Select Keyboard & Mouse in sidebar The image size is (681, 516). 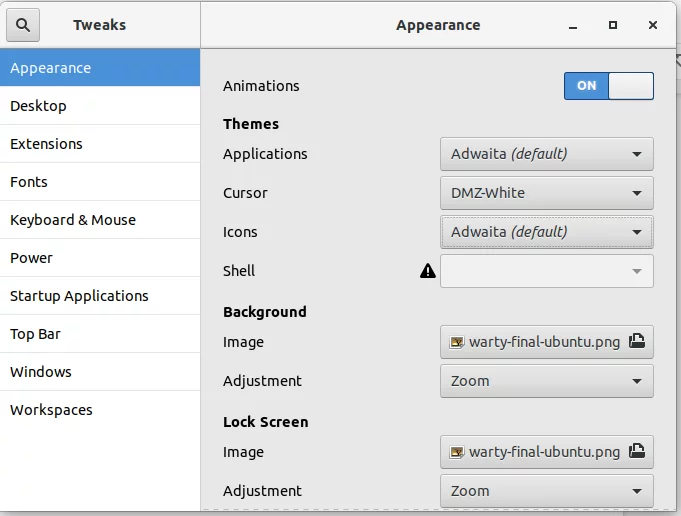[73, 220]
